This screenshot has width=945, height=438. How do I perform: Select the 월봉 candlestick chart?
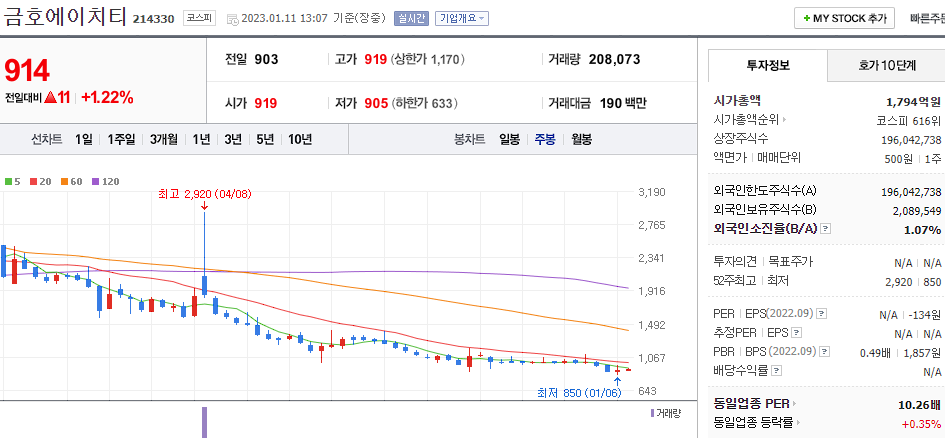[582, 140]
